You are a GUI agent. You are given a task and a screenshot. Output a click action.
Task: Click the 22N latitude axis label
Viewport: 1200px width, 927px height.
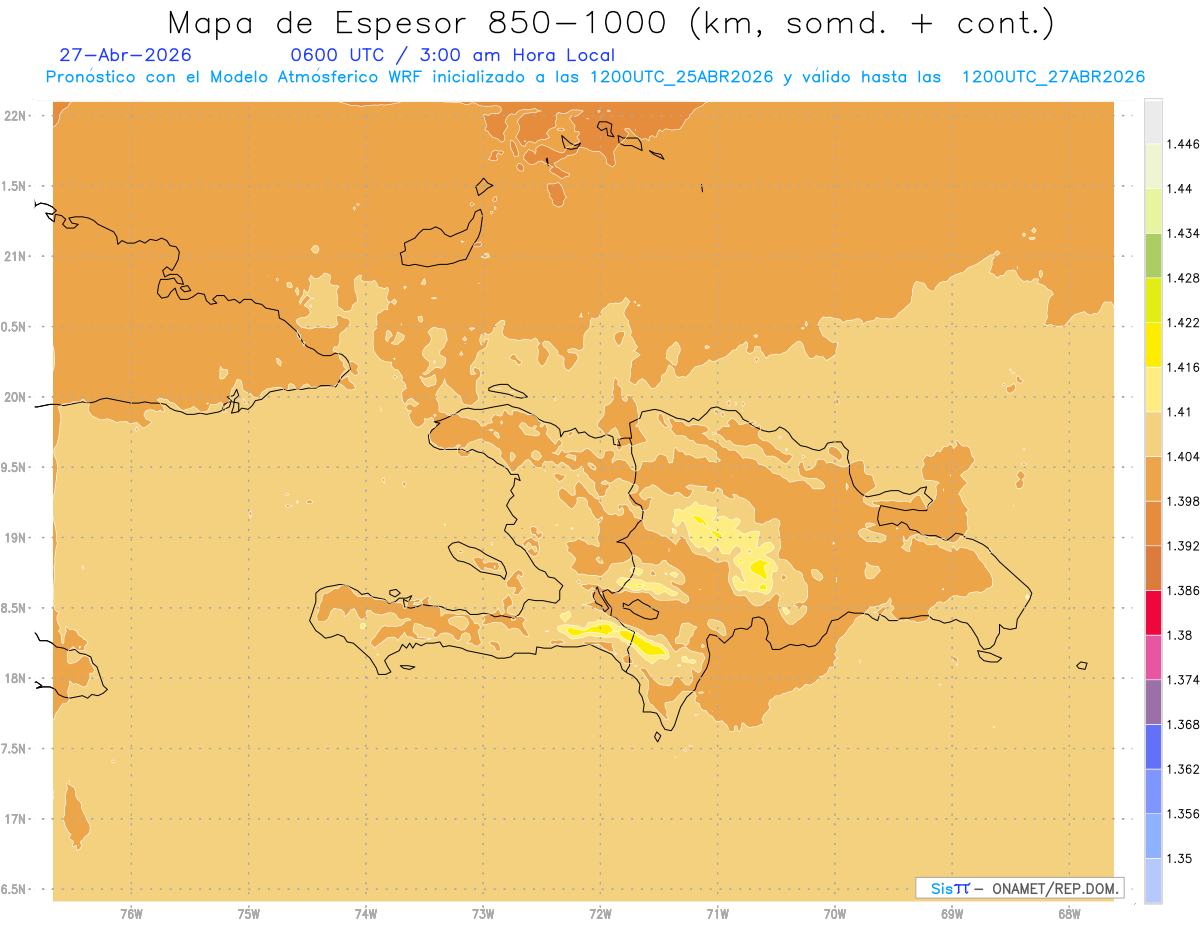click(16, 116)
